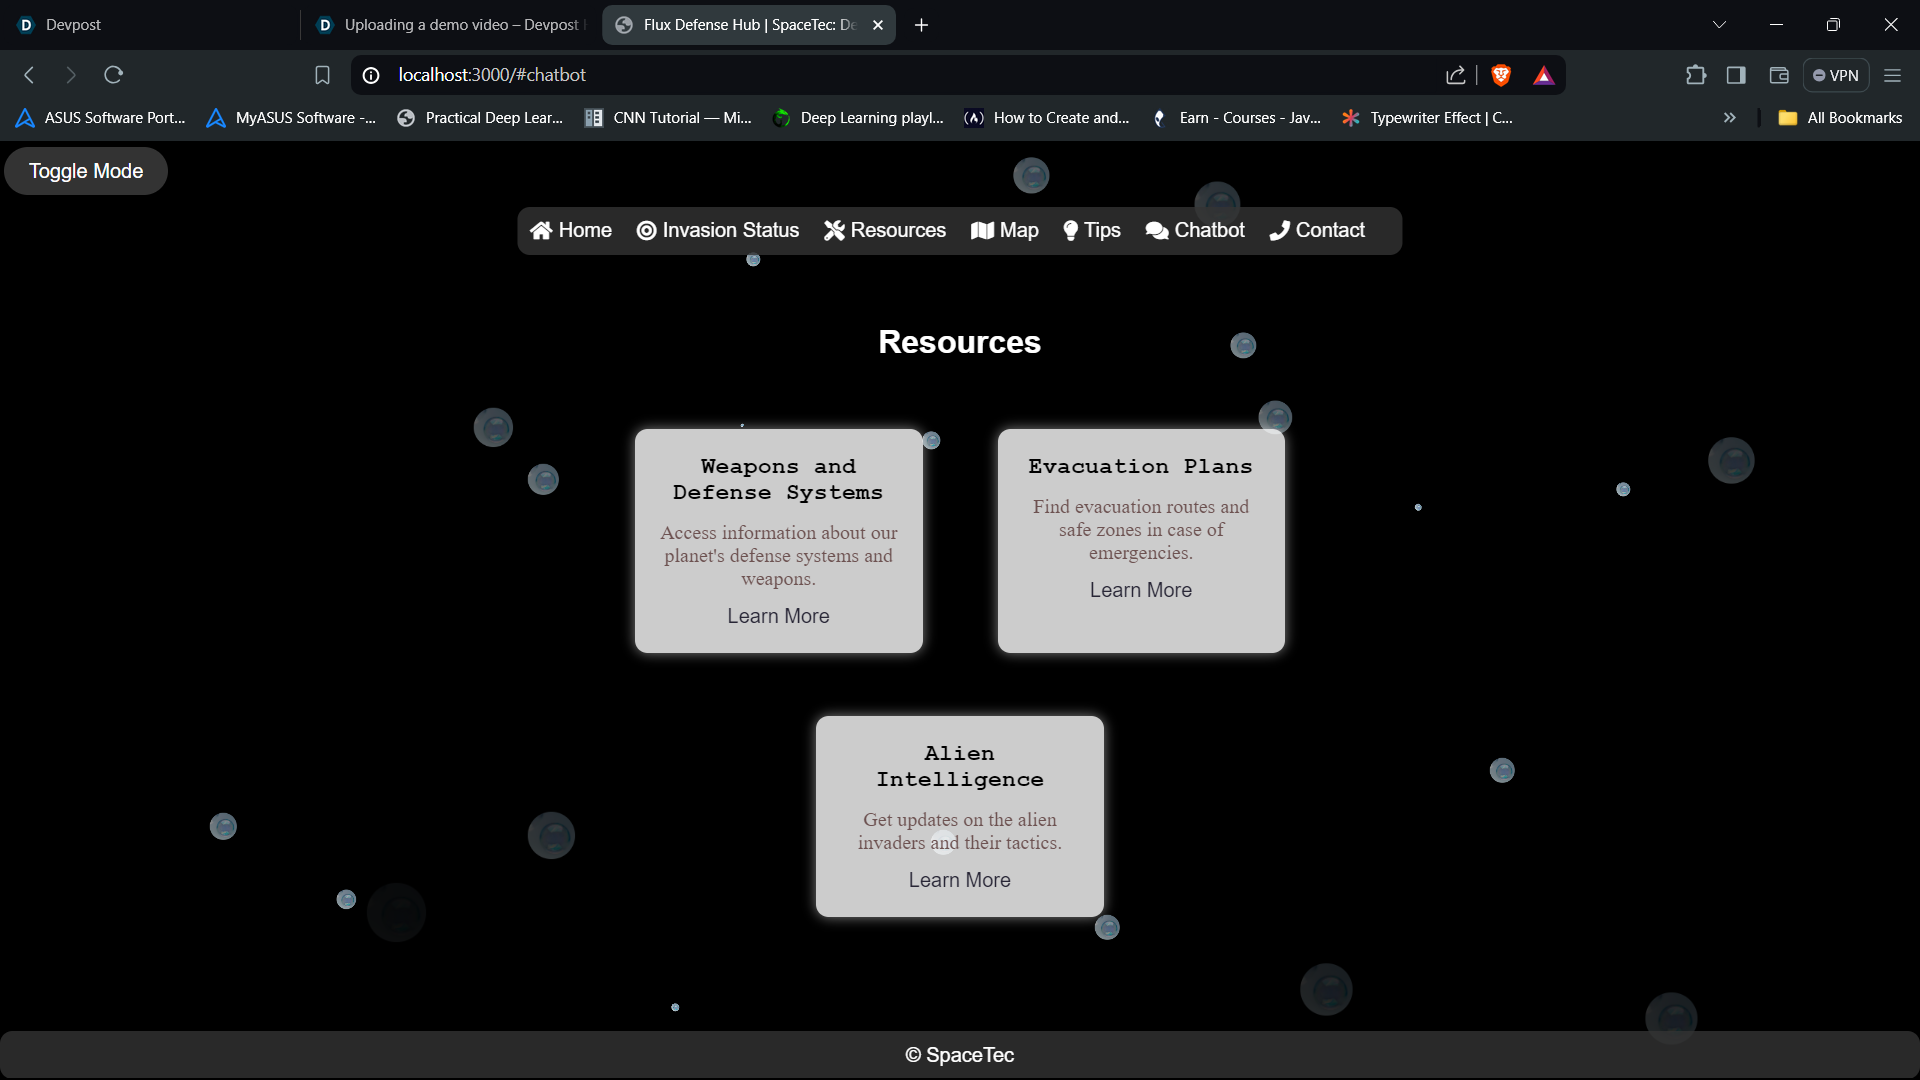Screen dimensions: 1920x1080
Task: Toggle the browser sidebar panel icon
Action: pyautogui.click(x=1736, y=75)
